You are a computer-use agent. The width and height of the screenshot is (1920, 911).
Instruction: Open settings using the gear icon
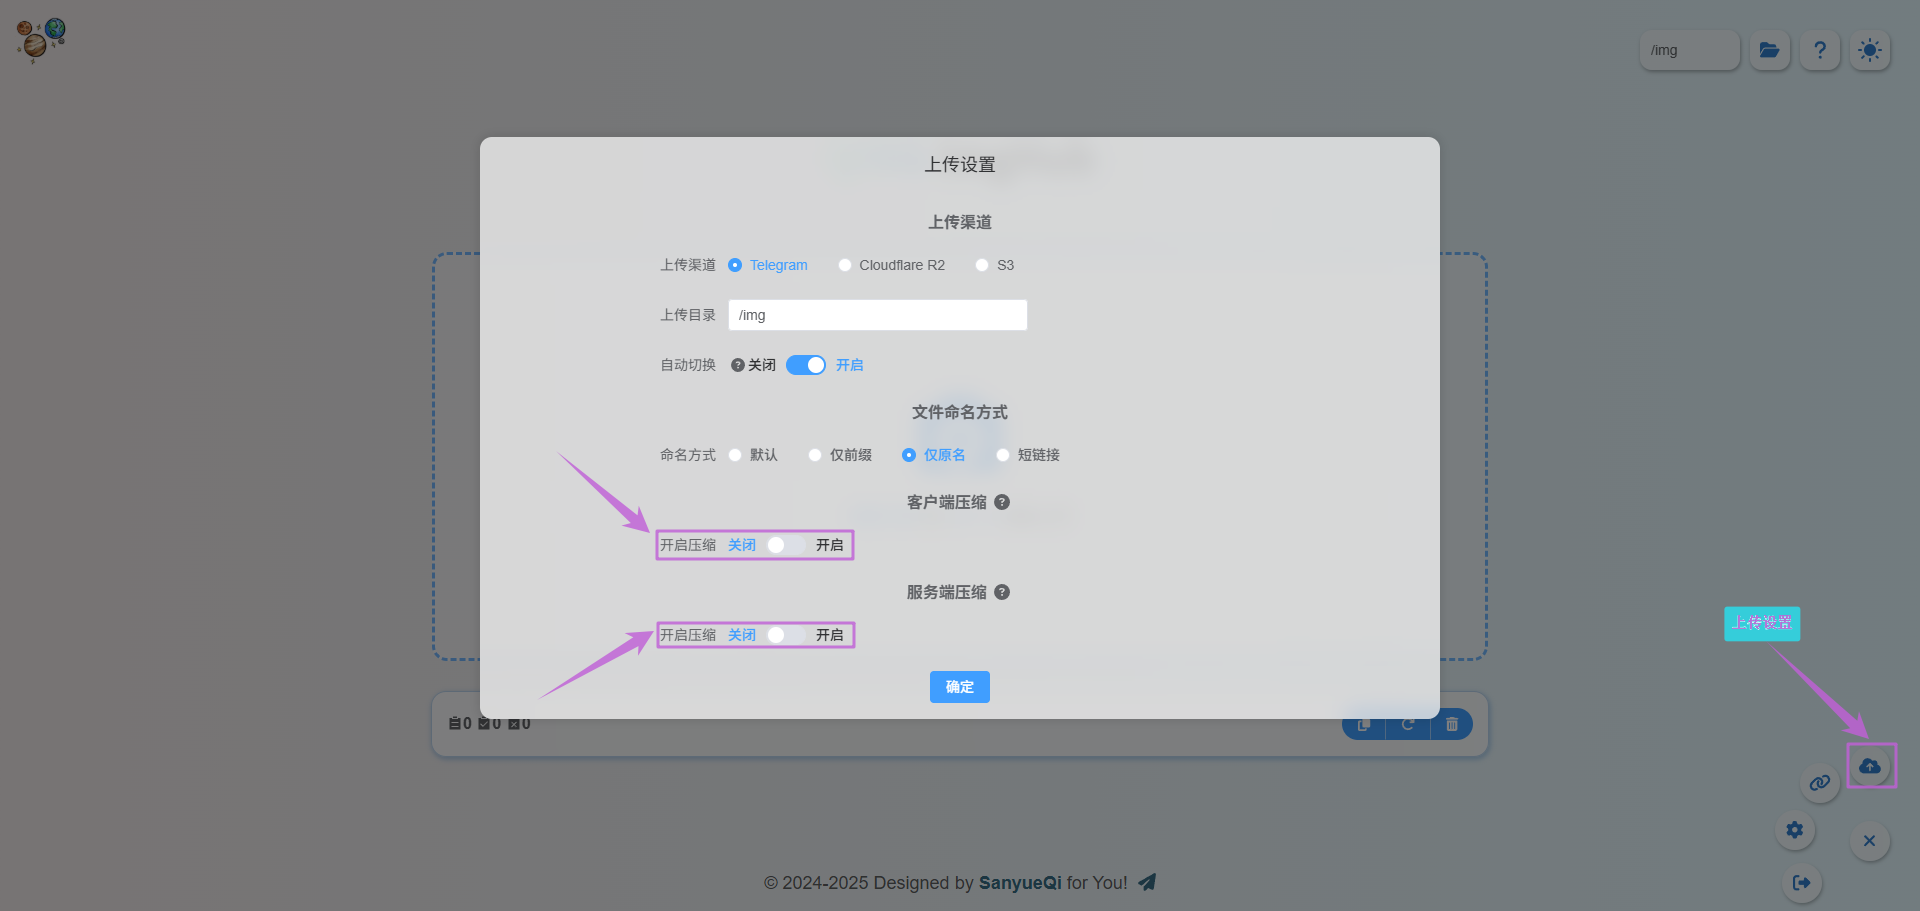point(1794,829)
